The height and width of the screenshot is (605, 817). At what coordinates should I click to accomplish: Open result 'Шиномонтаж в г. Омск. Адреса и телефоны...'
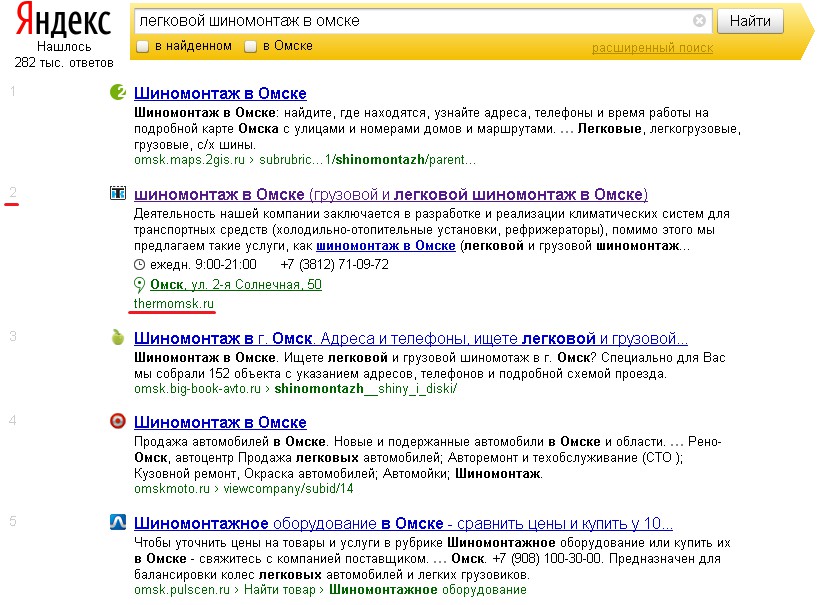411,338
